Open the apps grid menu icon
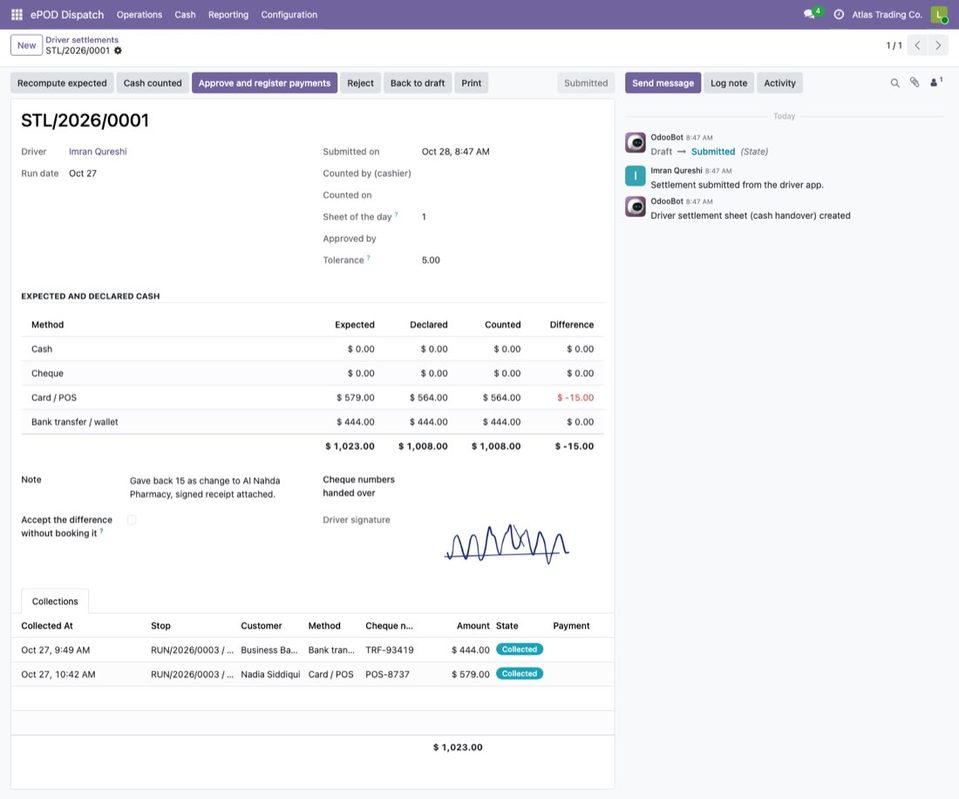959x799 pixels. pos(17,14)
